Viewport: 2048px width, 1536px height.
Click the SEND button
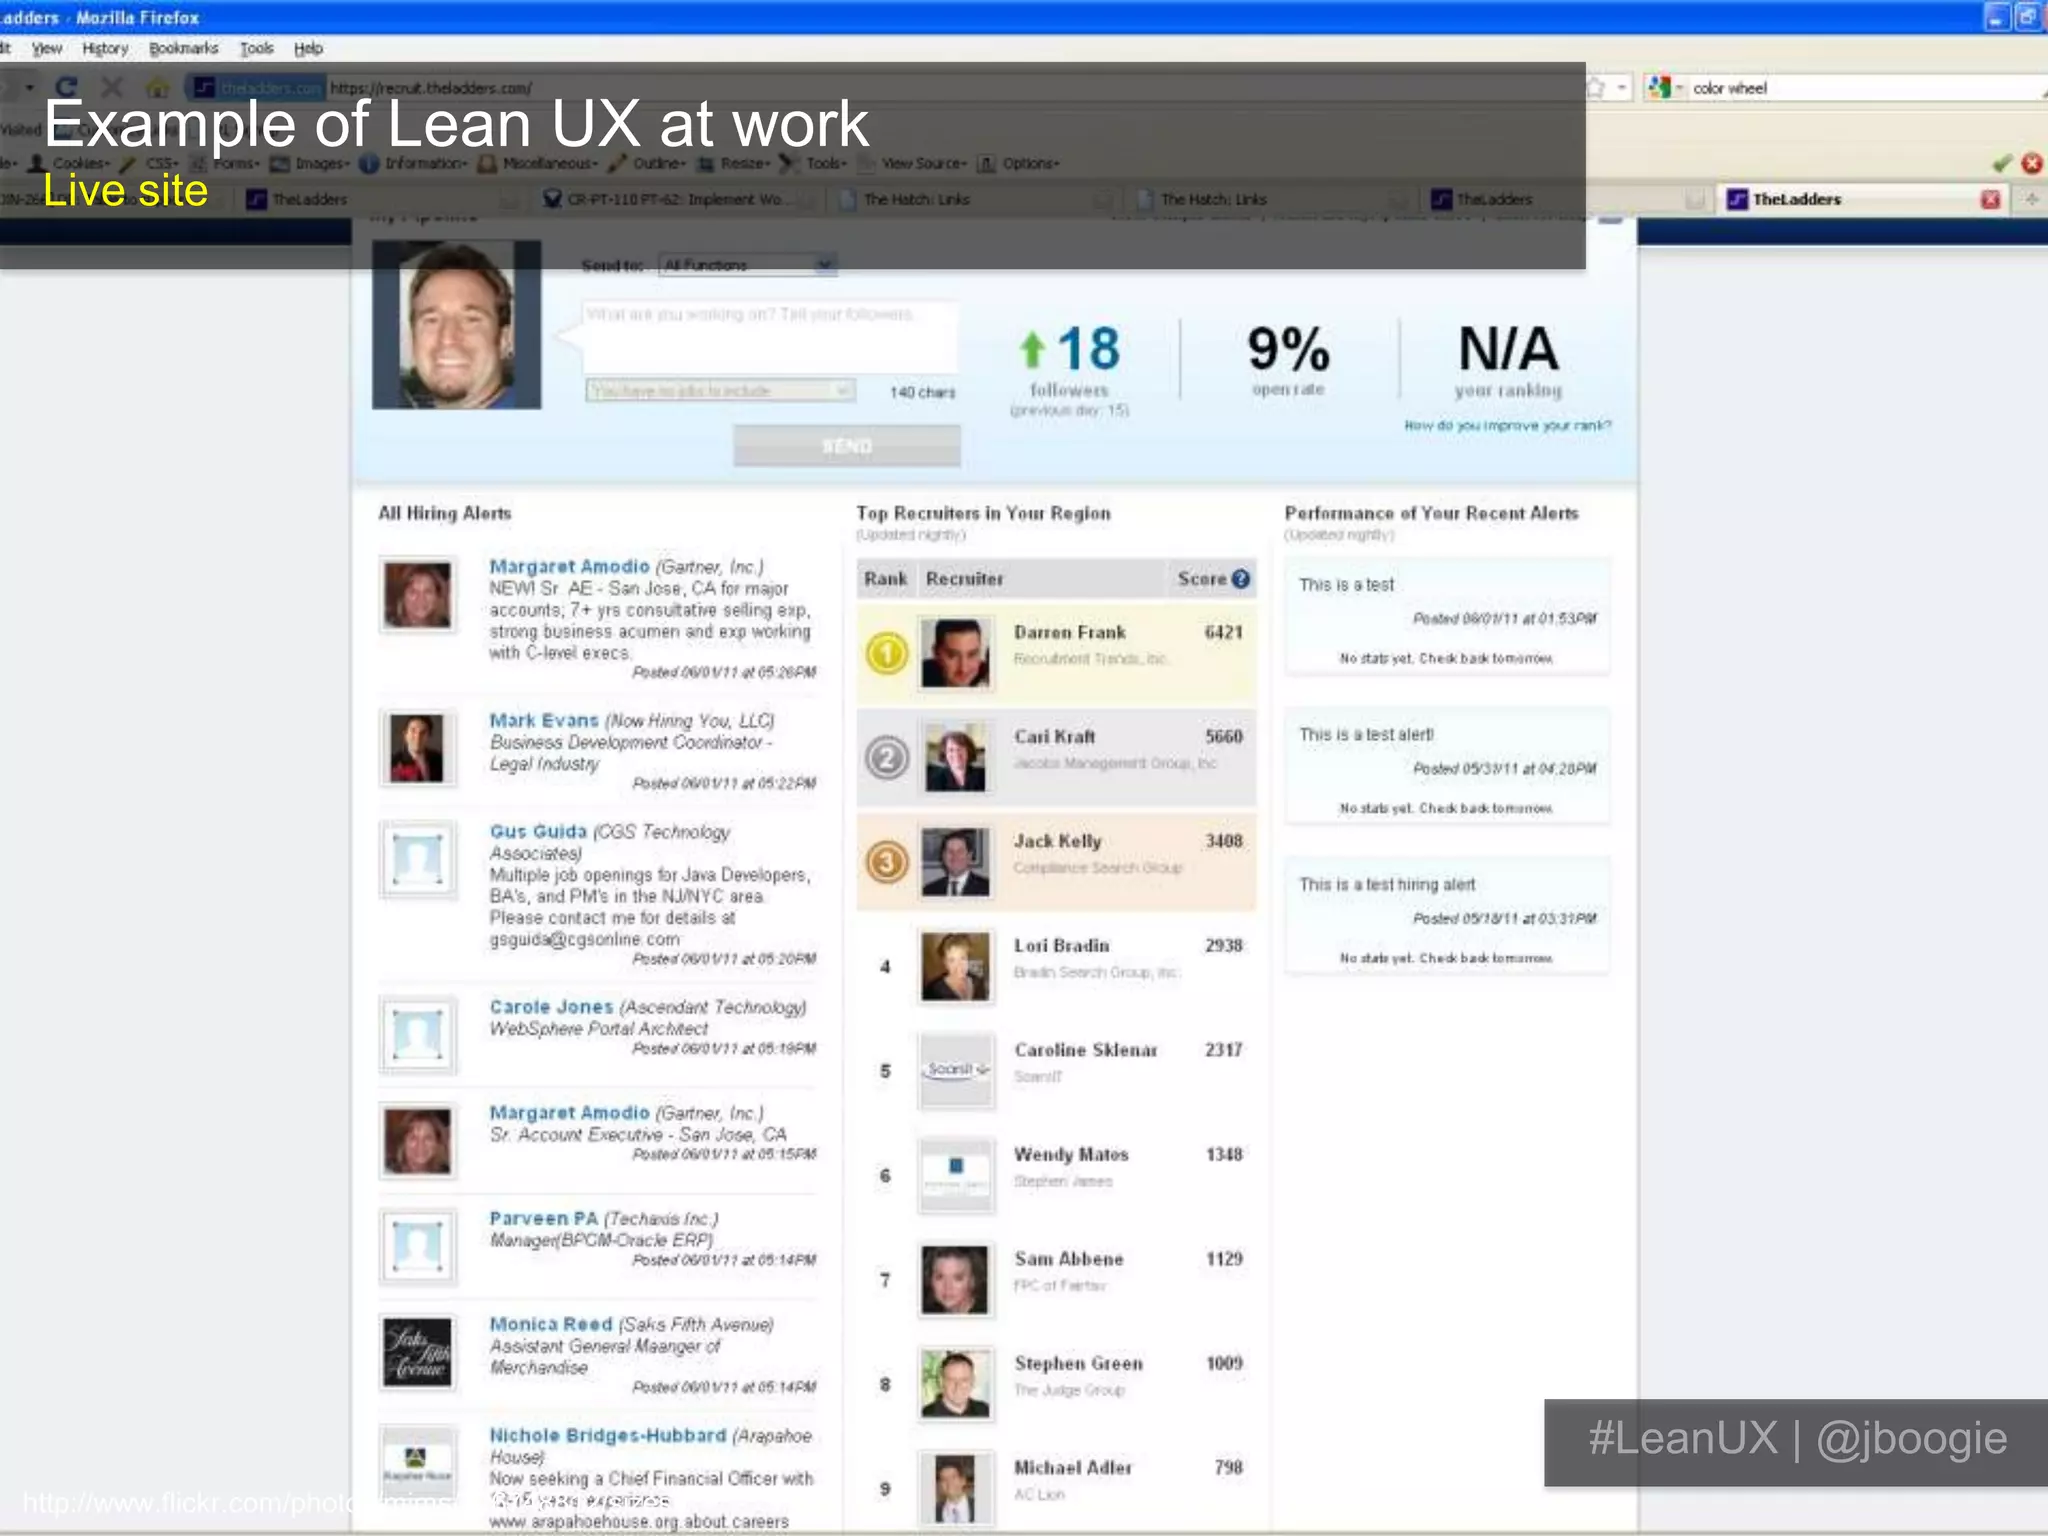tap(847, 446)
